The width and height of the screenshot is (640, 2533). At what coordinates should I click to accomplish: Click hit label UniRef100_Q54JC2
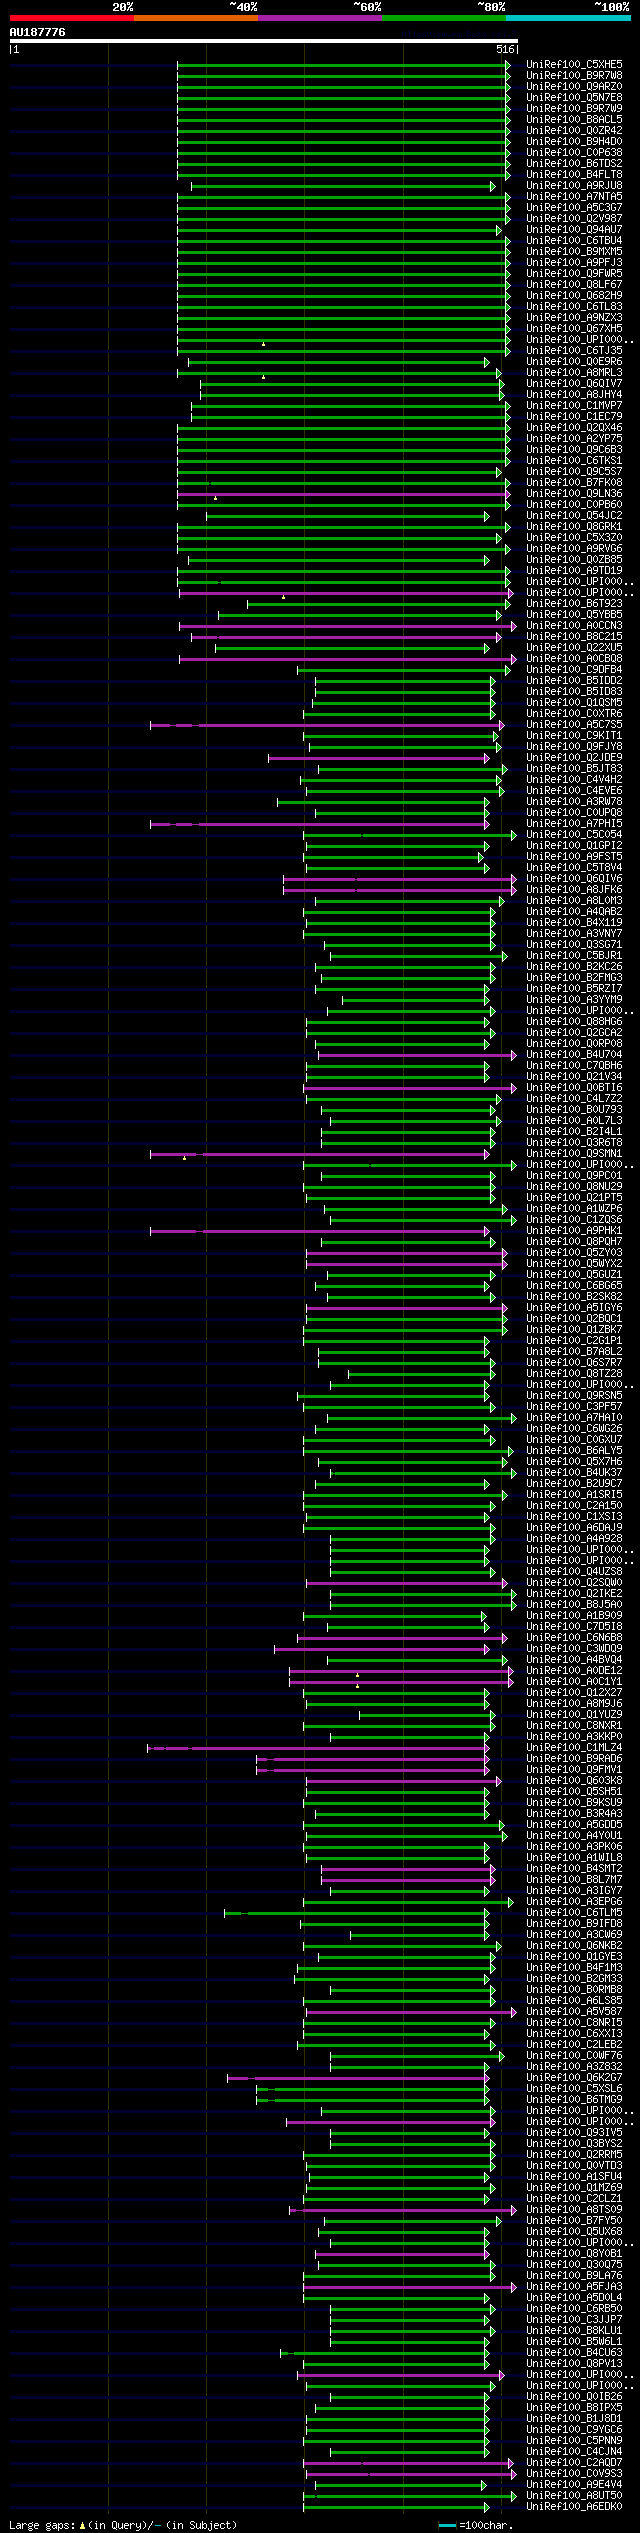[574, 515]
